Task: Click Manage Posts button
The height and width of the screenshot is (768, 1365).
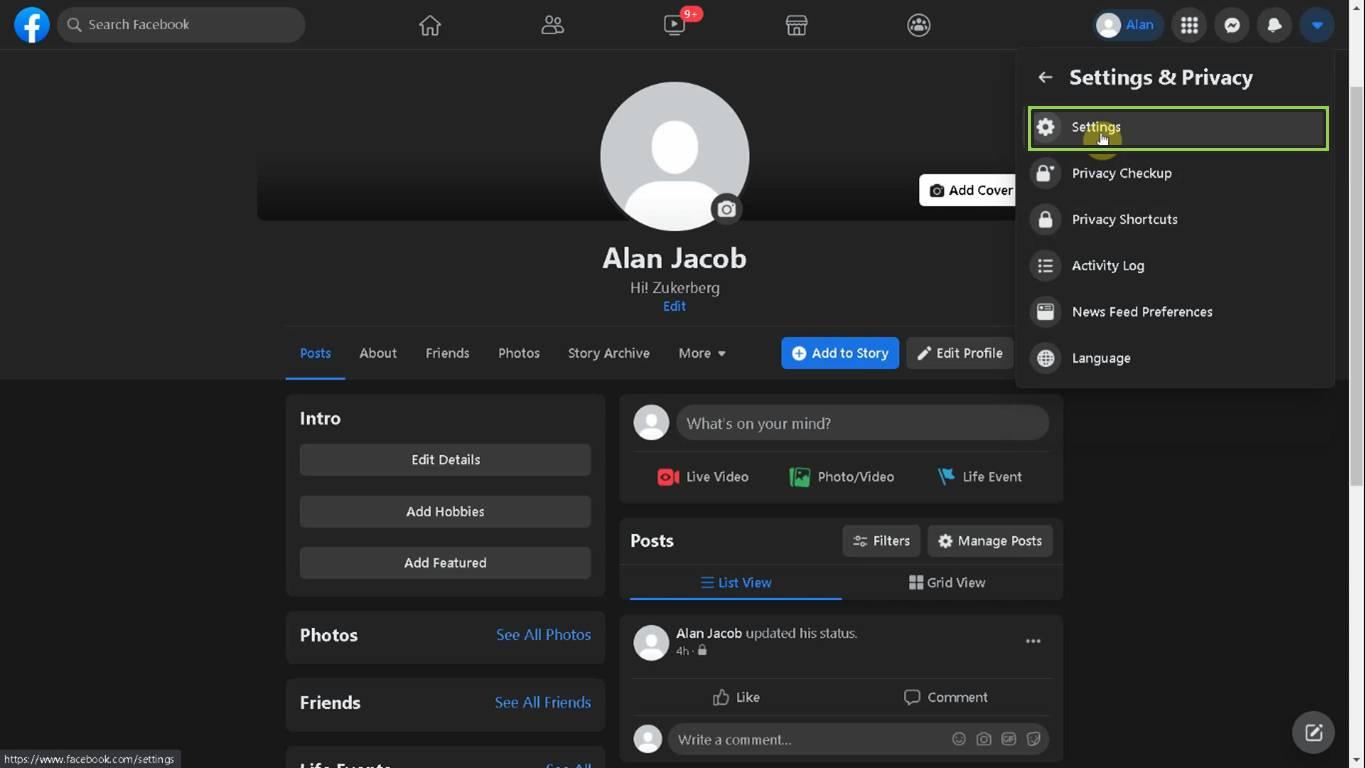Action: (989, 541)
